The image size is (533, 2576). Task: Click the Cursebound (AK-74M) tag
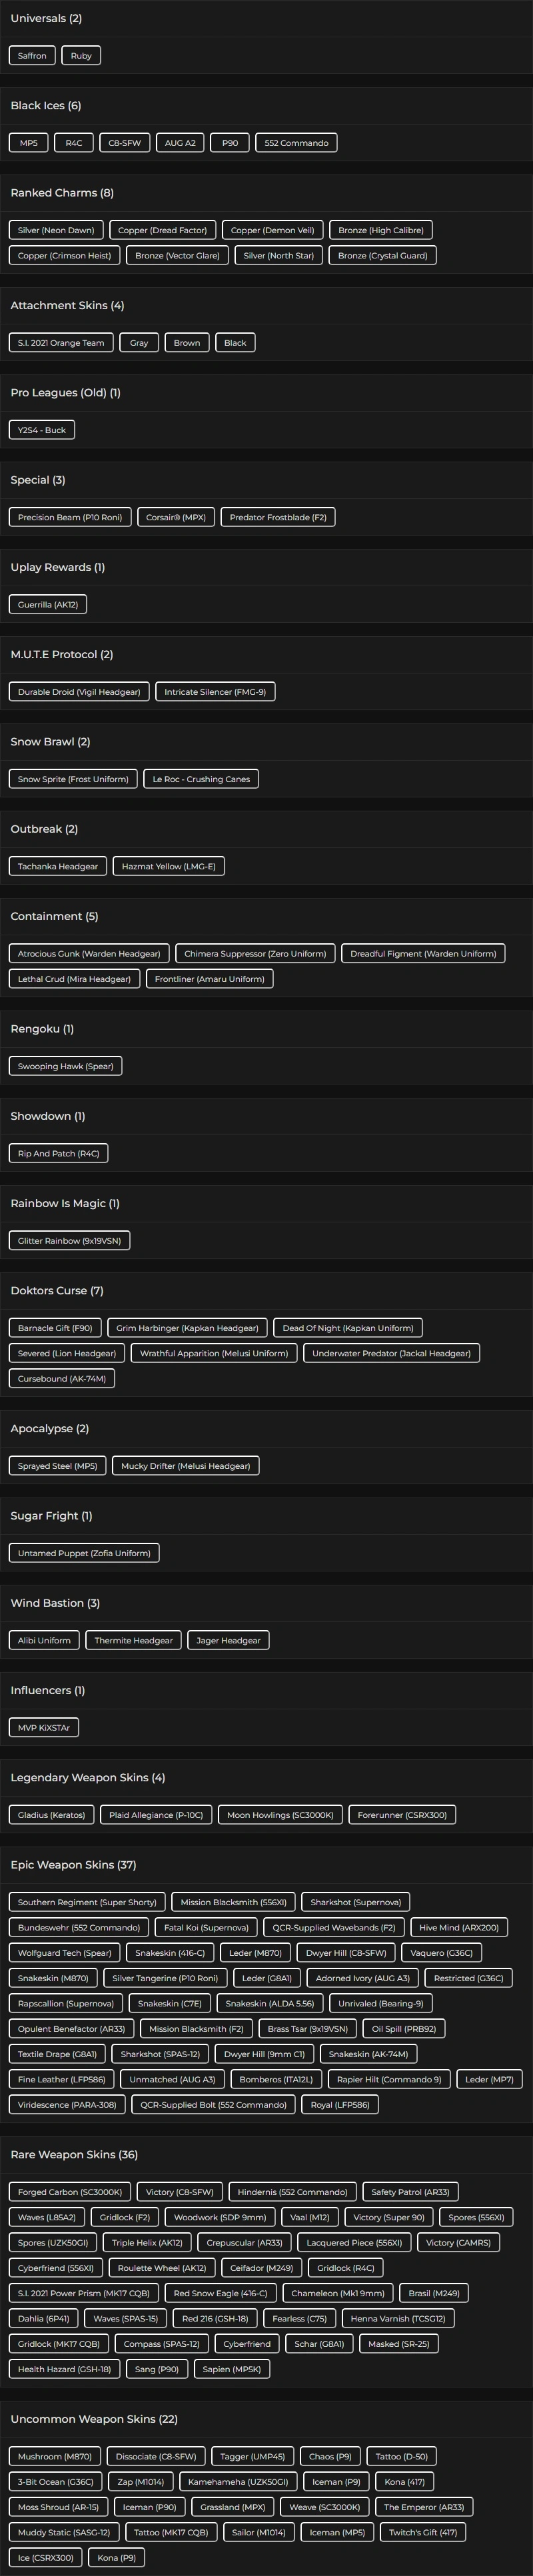click(62, 1378)
